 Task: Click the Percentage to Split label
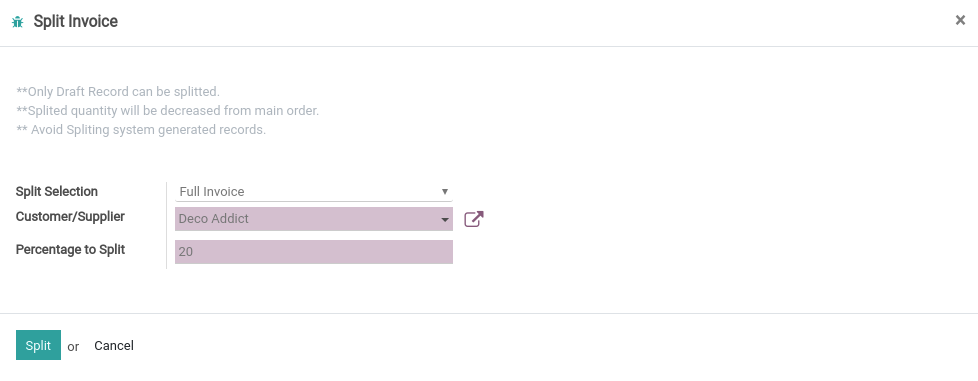coord(70,249)
